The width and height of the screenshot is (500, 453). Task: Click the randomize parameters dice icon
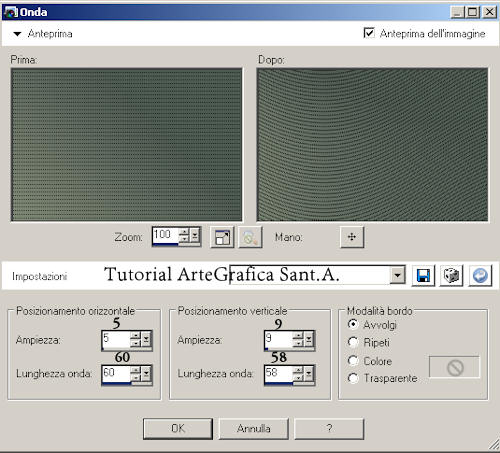452,276
